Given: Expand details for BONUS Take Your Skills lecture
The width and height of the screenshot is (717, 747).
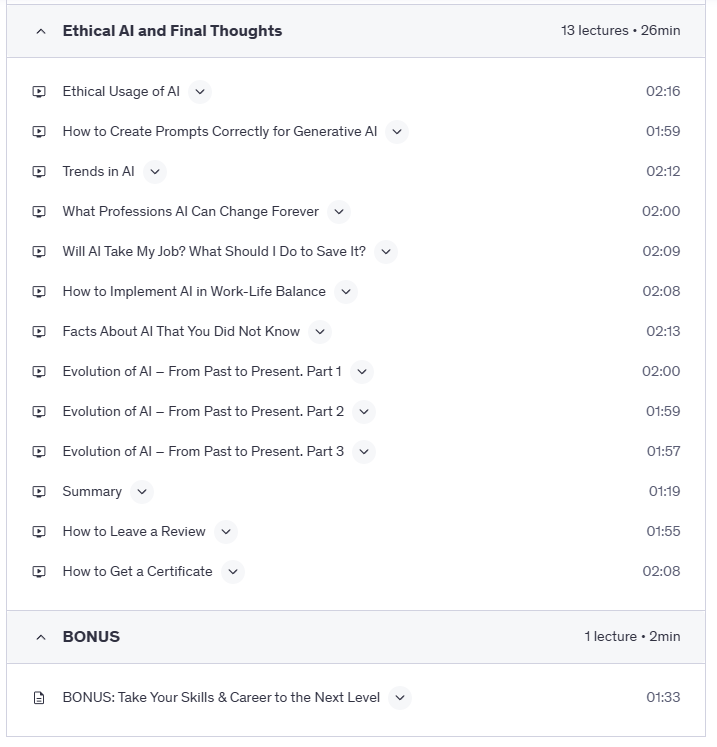Looking at the screenshot, I should pos(400,698).
